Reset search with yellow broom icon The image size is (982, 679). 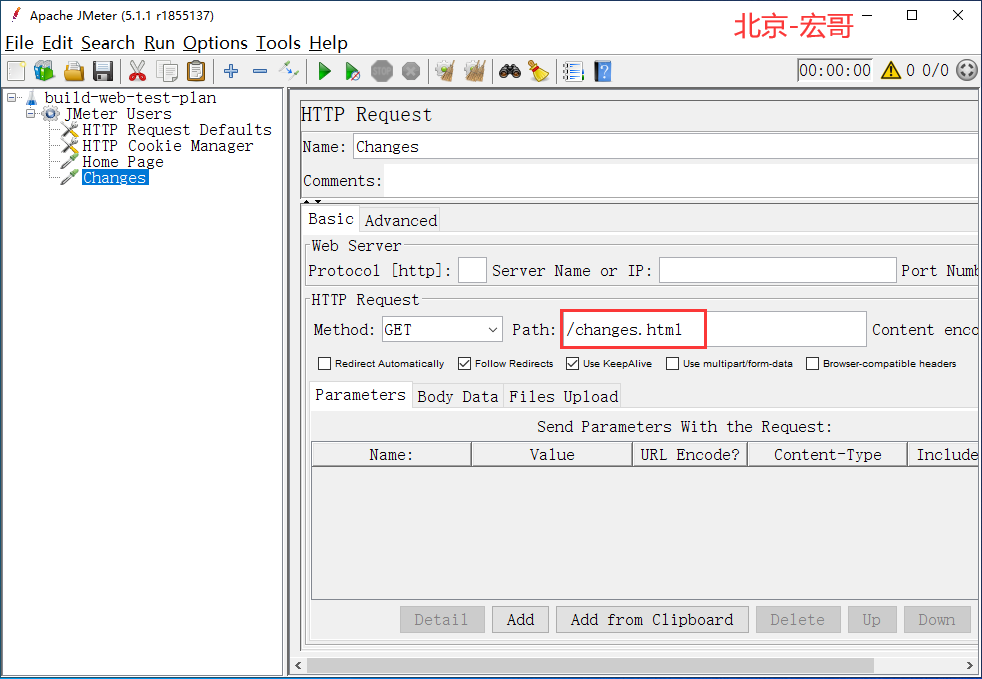[538, 71]
